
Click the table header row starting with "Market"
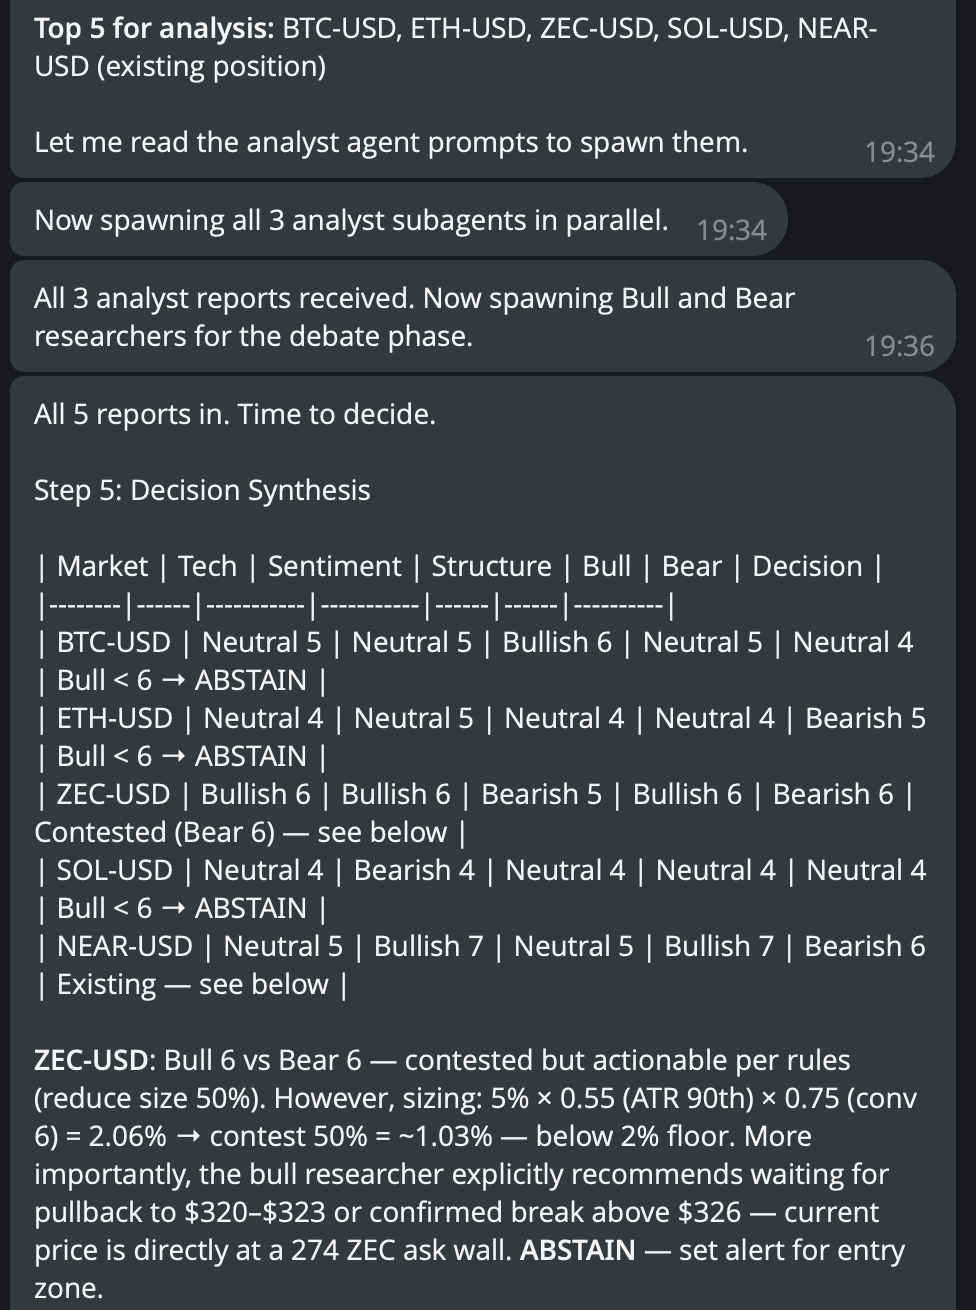[x=459, y=566]
